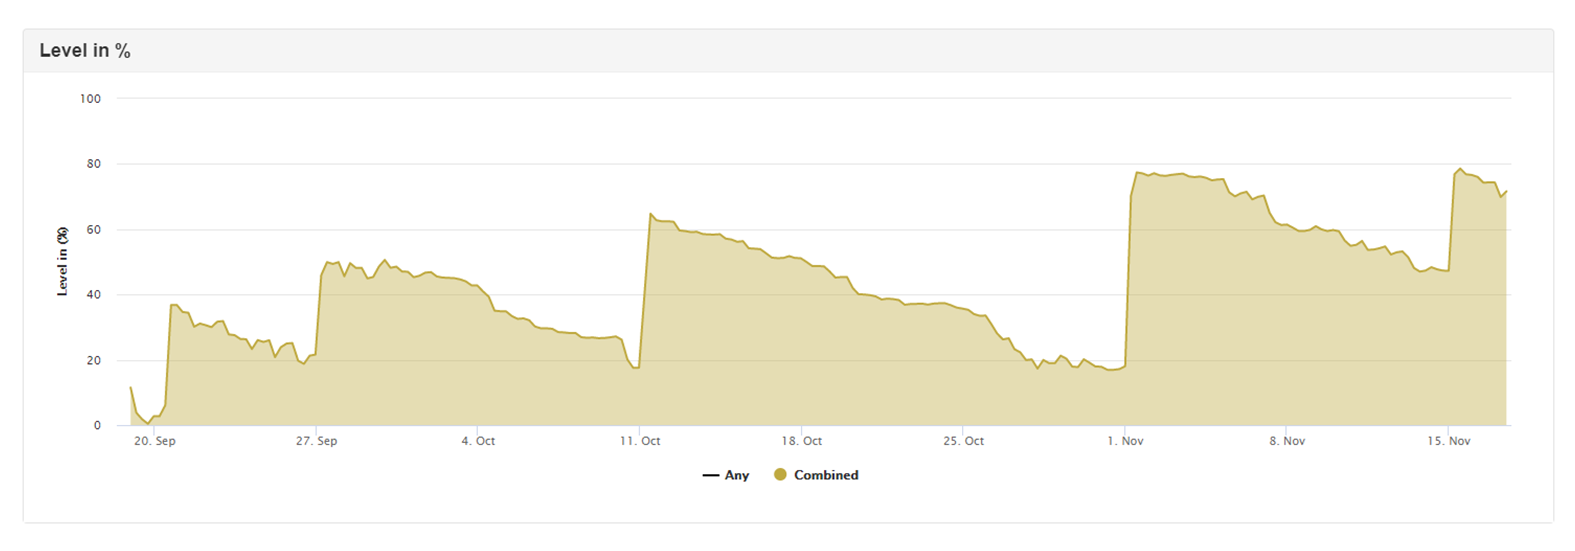Viewport: 1575px width, 551px height.
Task: Click the '8. Nov' x-axis label
Action: (1287, 441)
